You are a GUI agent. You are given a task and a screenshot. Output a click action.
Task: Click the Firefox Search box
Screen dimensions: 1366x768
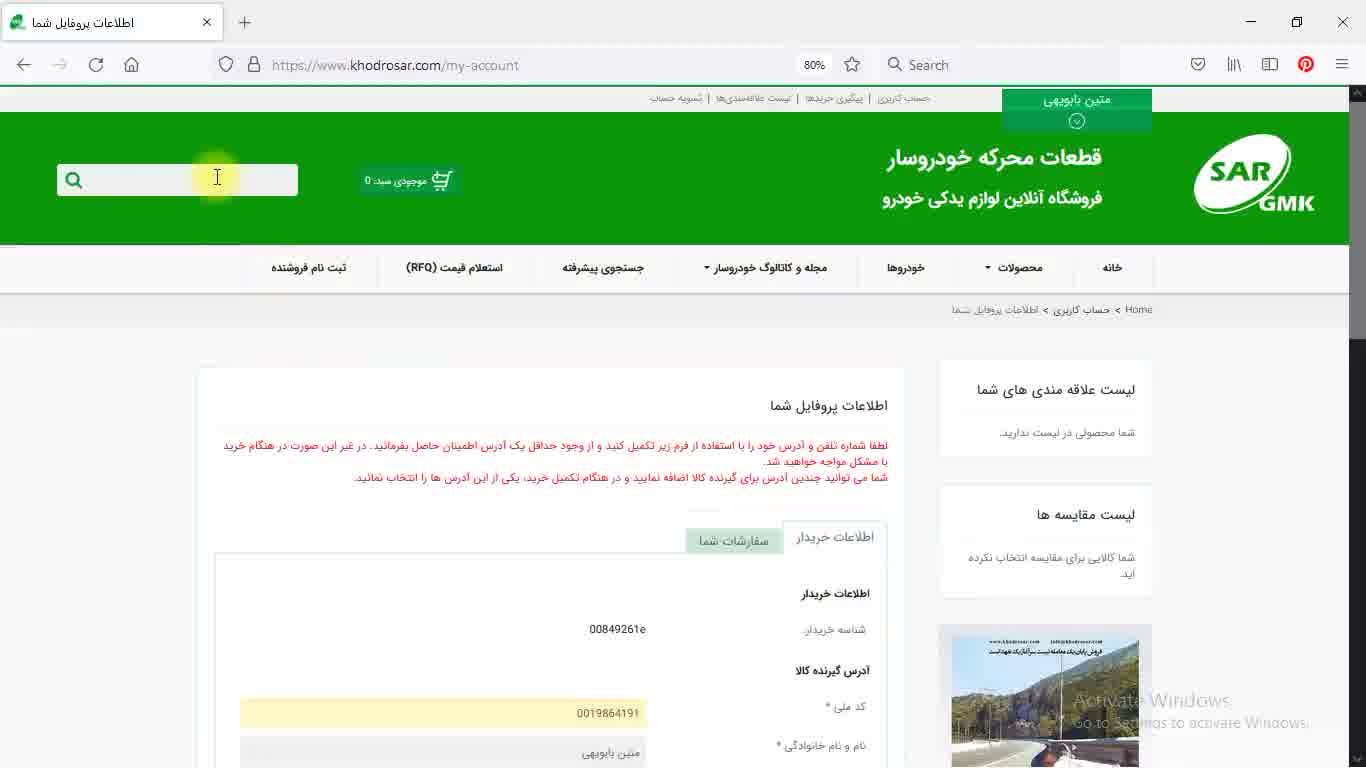pos(1000,65)
